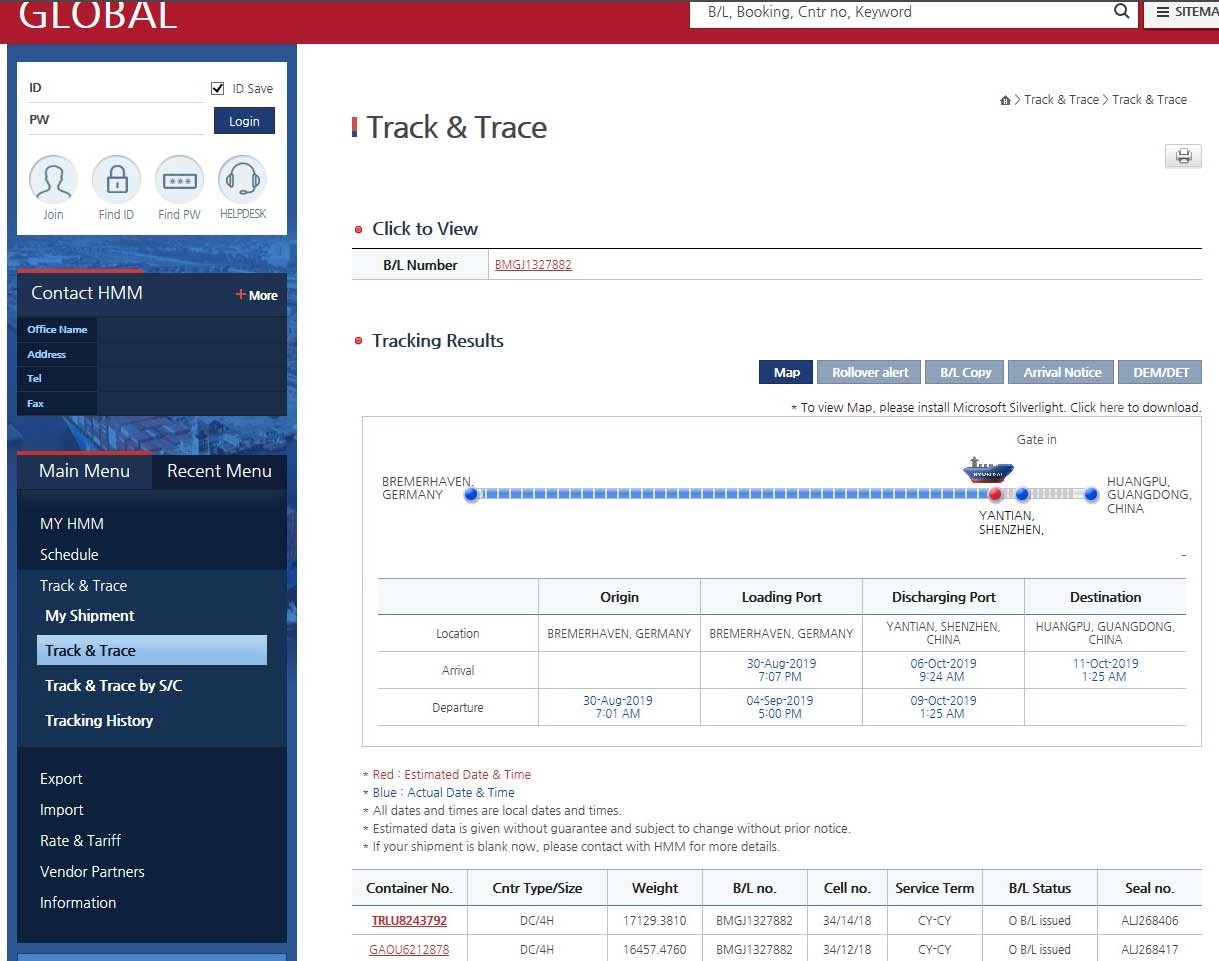Open container TRLU8243792 details

tap(409, 920)
